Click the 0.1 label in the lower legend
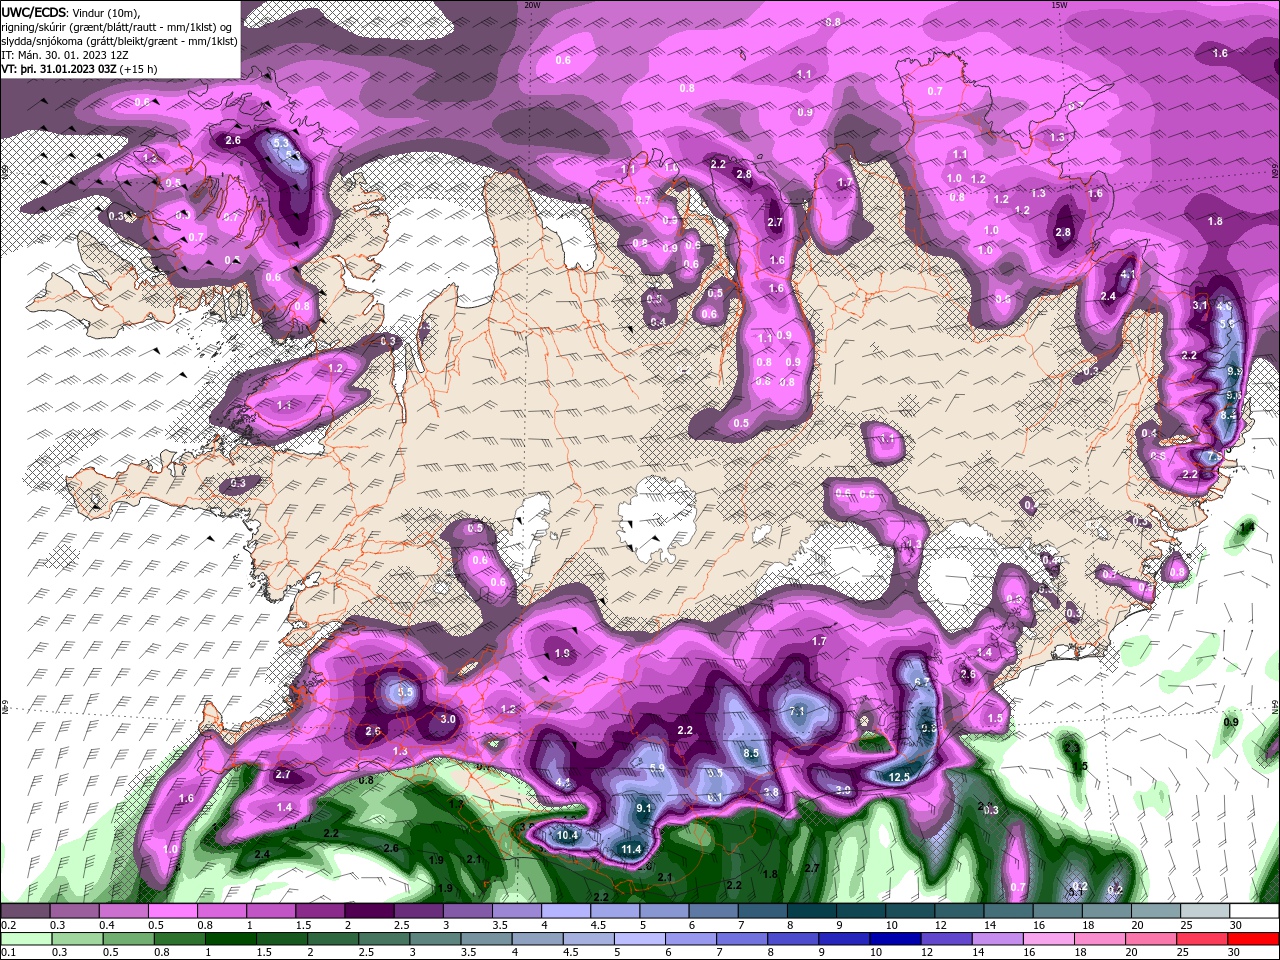 [x=9, y=953]
